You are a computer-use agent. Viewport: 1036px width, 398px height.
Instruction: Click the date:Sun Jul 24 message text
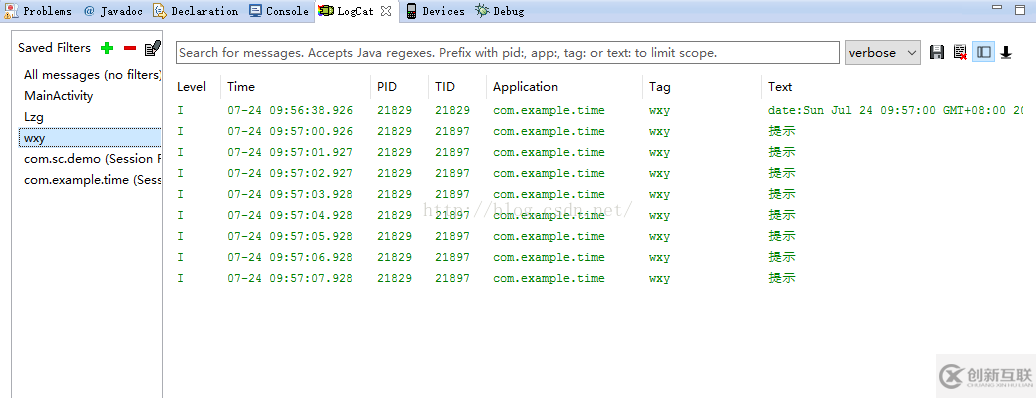pos(896,110)
